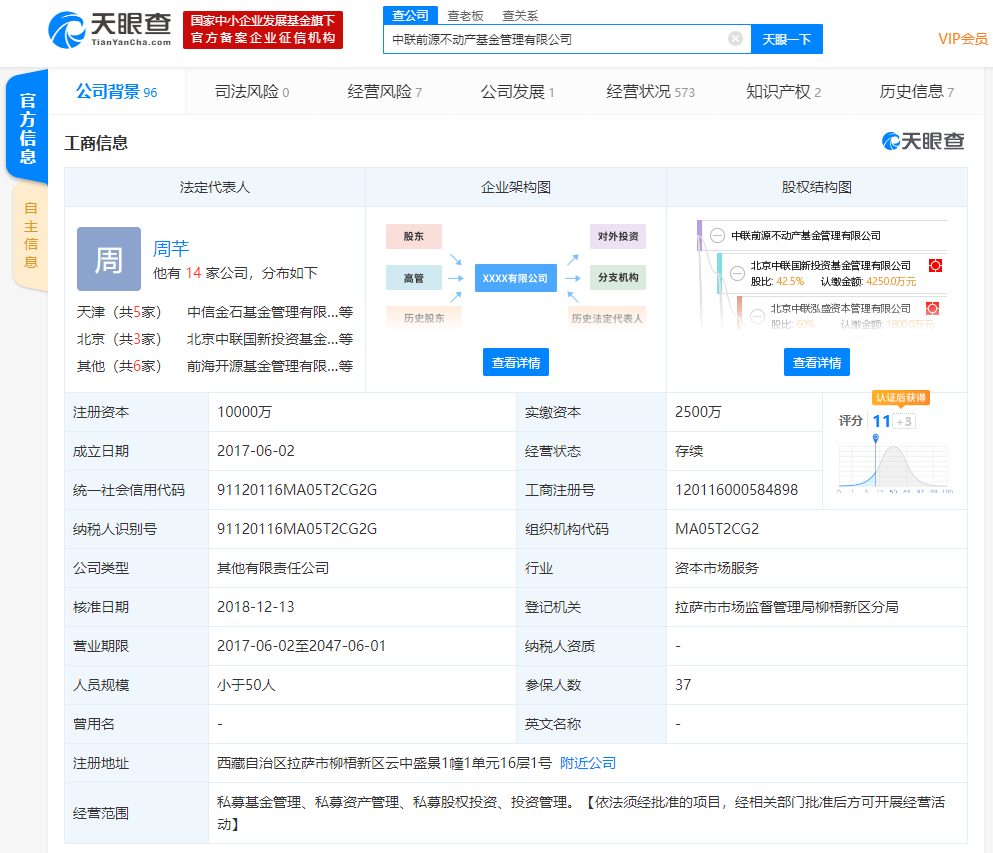Image resolution: width=993 pixels, height=853 pixels.
Task: Click 股东 box in structure diagram
Action: coord(414,236)
